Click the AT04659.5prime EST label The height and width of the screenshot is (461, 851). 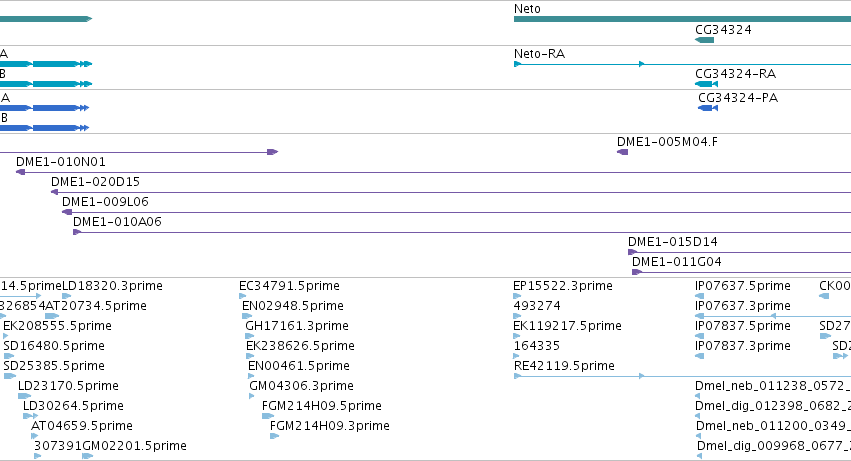(82, 426)
